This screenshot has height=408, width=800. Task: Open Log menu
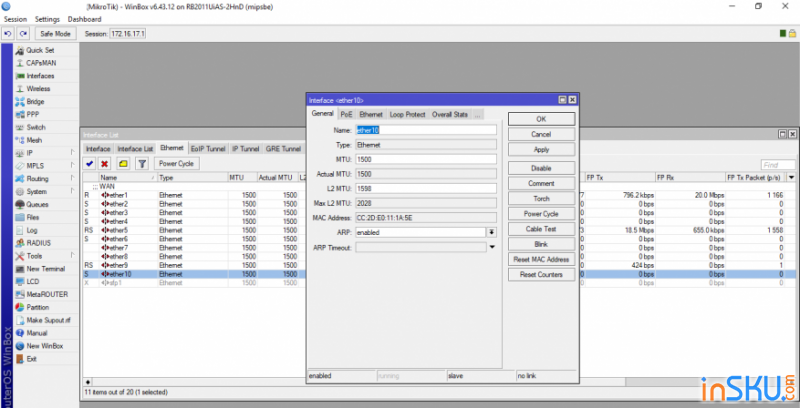32,230
